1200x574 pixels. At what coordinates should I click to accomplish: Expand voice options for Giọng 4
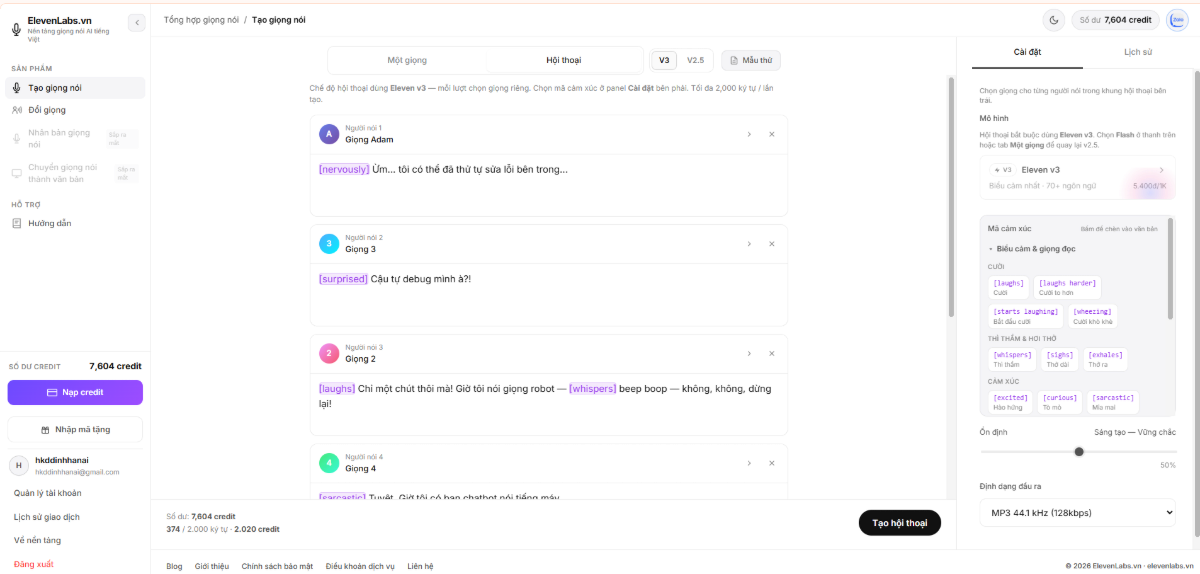[749, 463]
